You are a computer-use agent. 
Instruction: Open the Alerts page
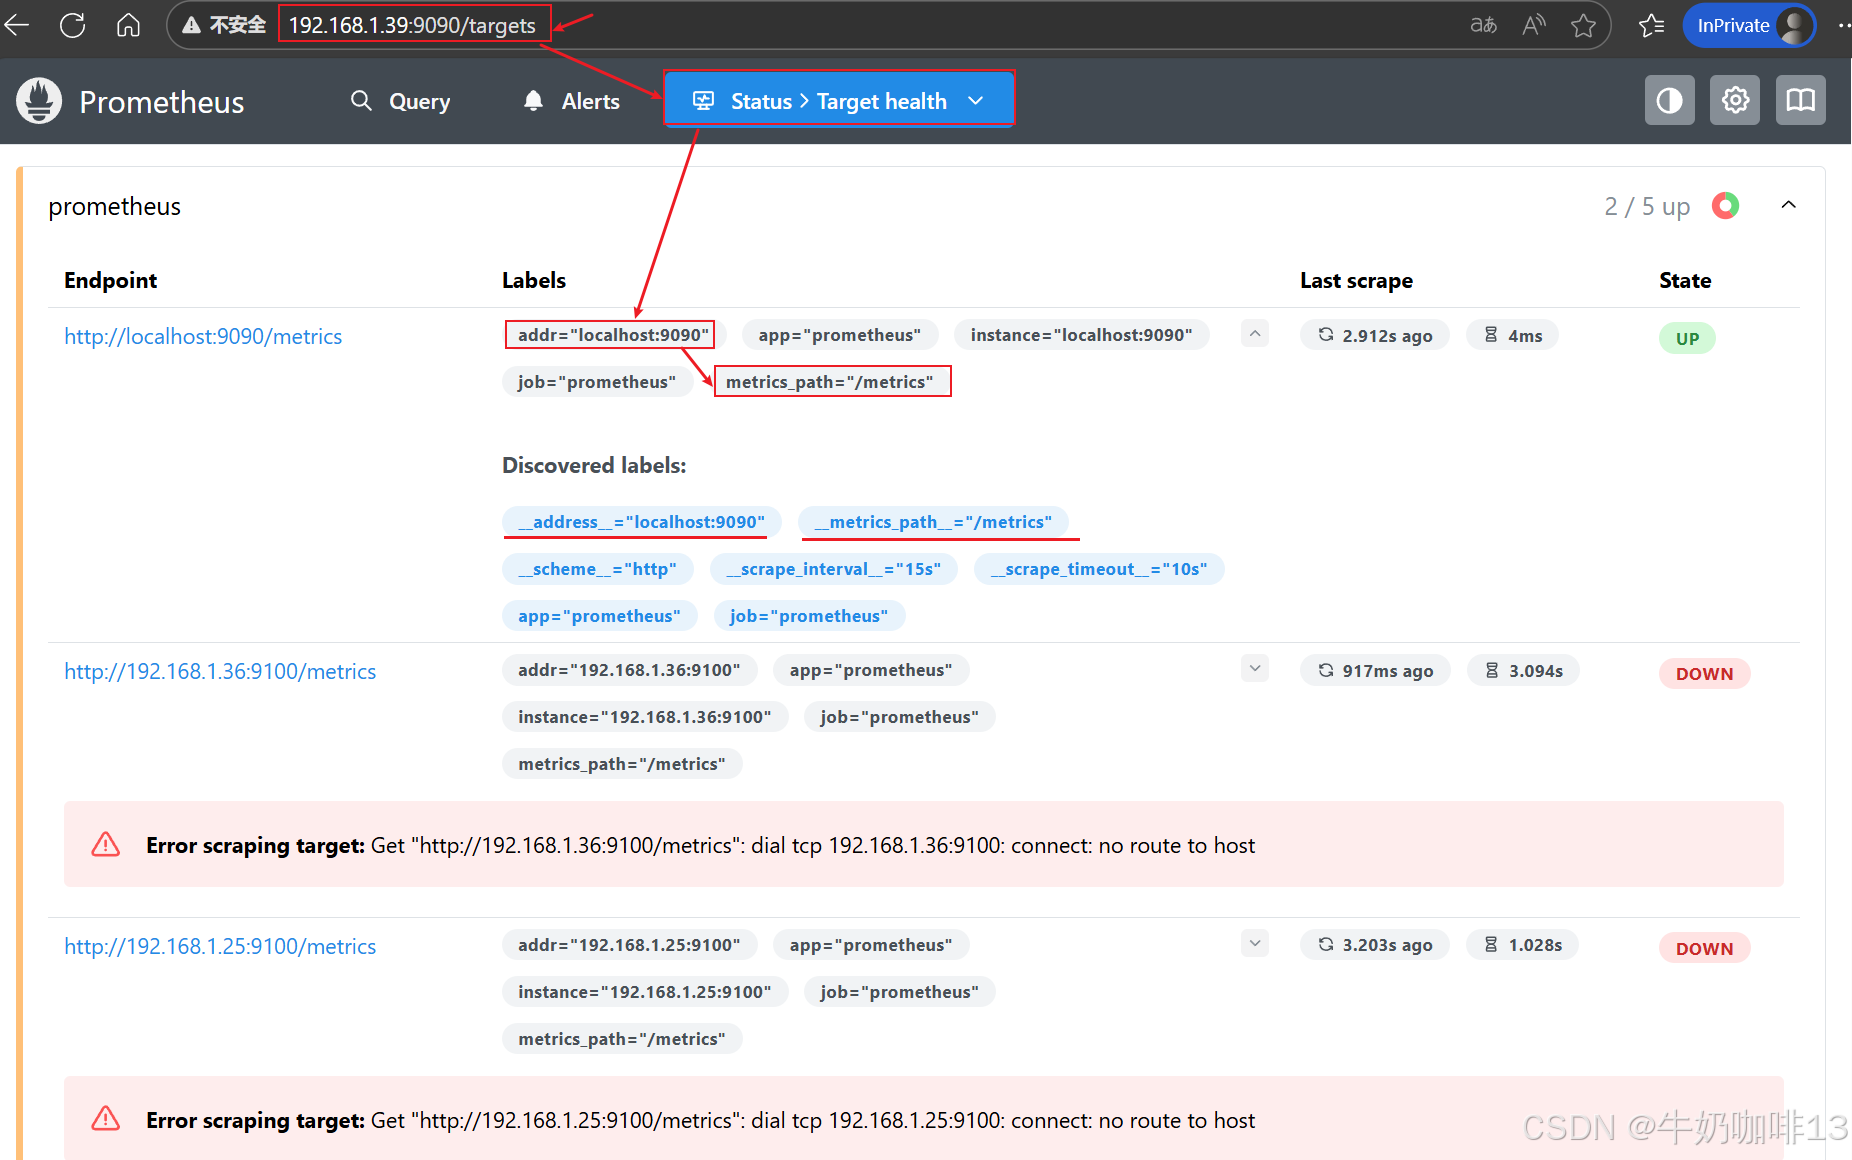572,101
